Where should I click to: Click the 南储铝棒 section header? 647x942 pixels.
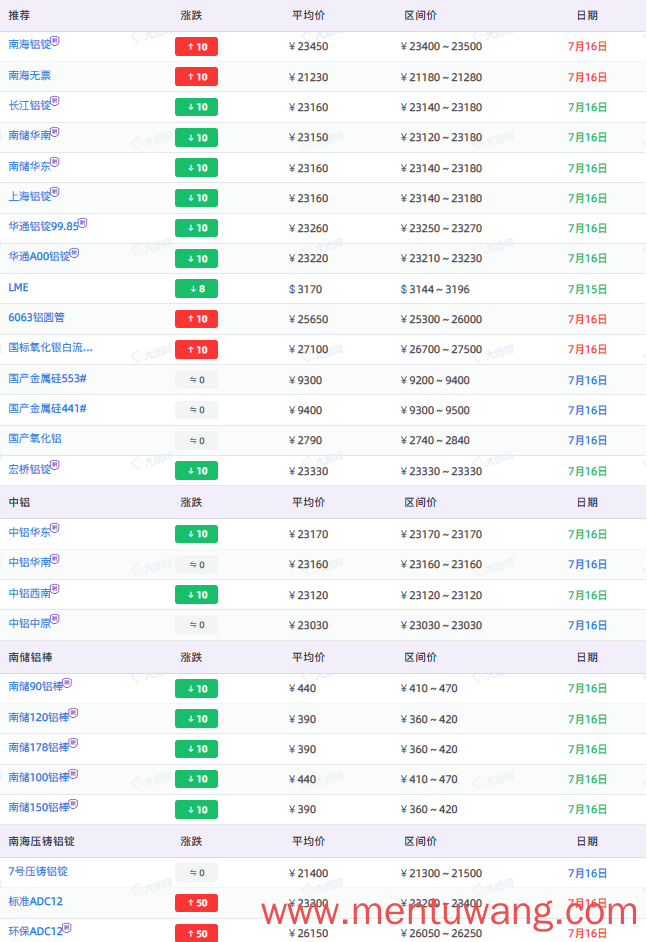tap(31, 657)
